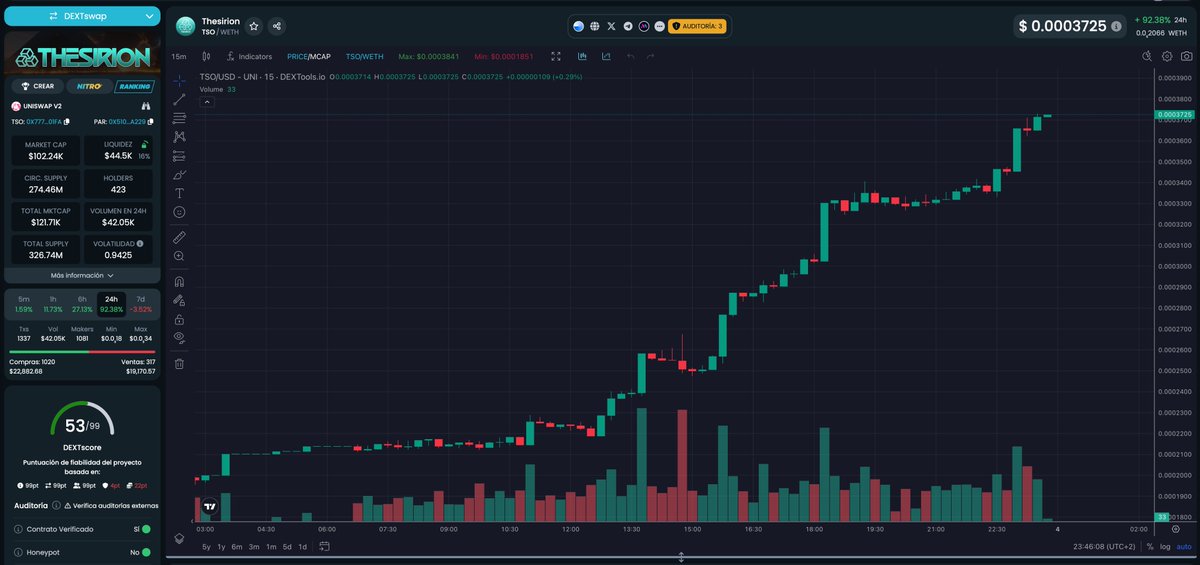Open the 15m timeframe selector
Viewport: 1200px width, 565px height.
(x=179, y=57)
